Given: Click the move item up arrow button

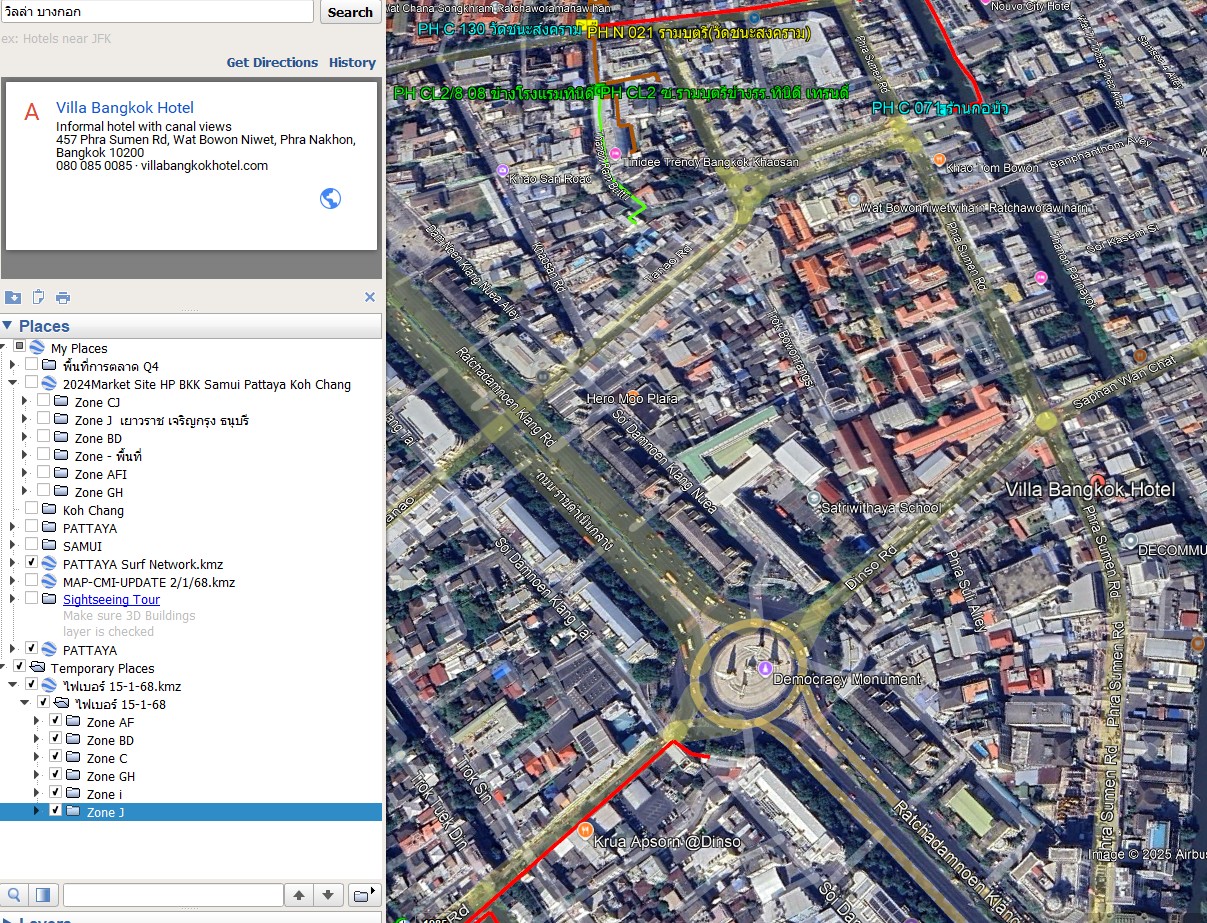Looking at the screenshot, I should 298,894.
